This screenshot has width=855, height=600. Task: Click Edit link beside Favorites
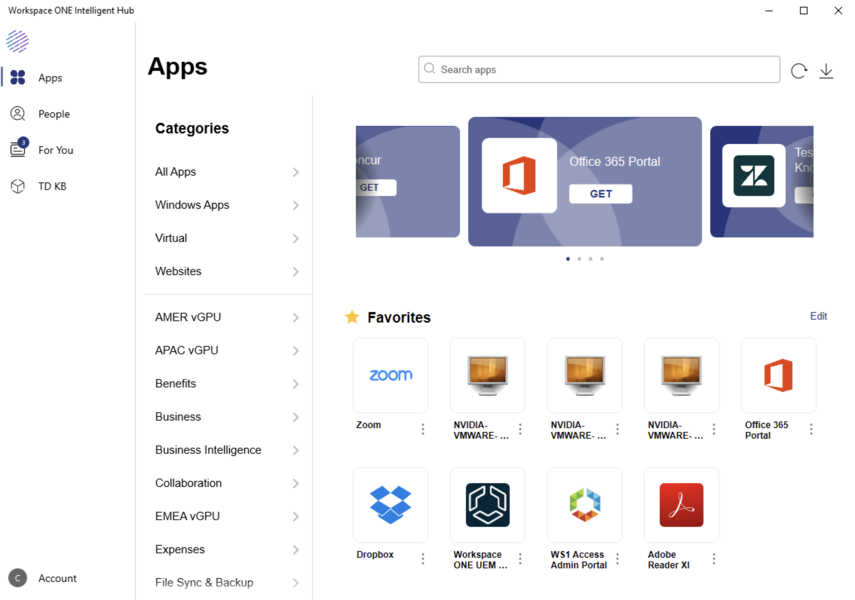pyautogui.click(x=818, y=316)
